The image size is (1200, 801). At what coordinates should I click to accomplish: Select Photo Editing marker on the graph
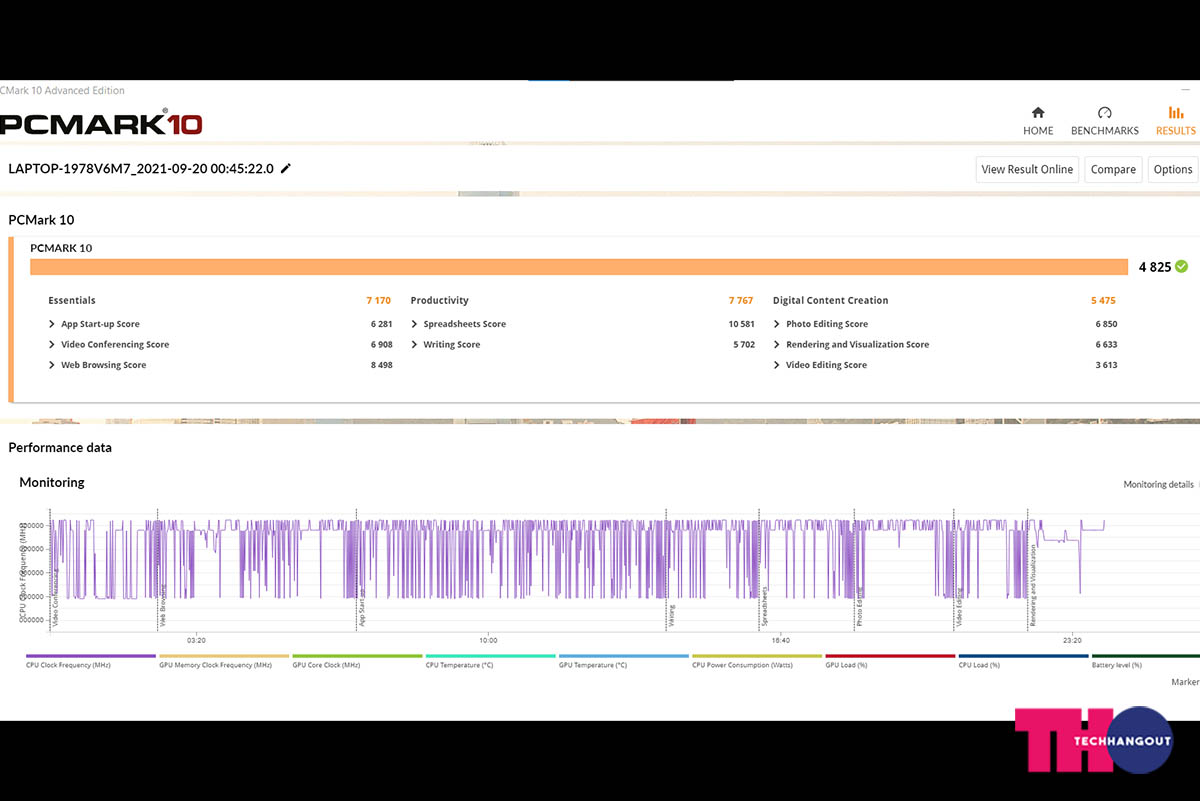click(x=859, y=608)
